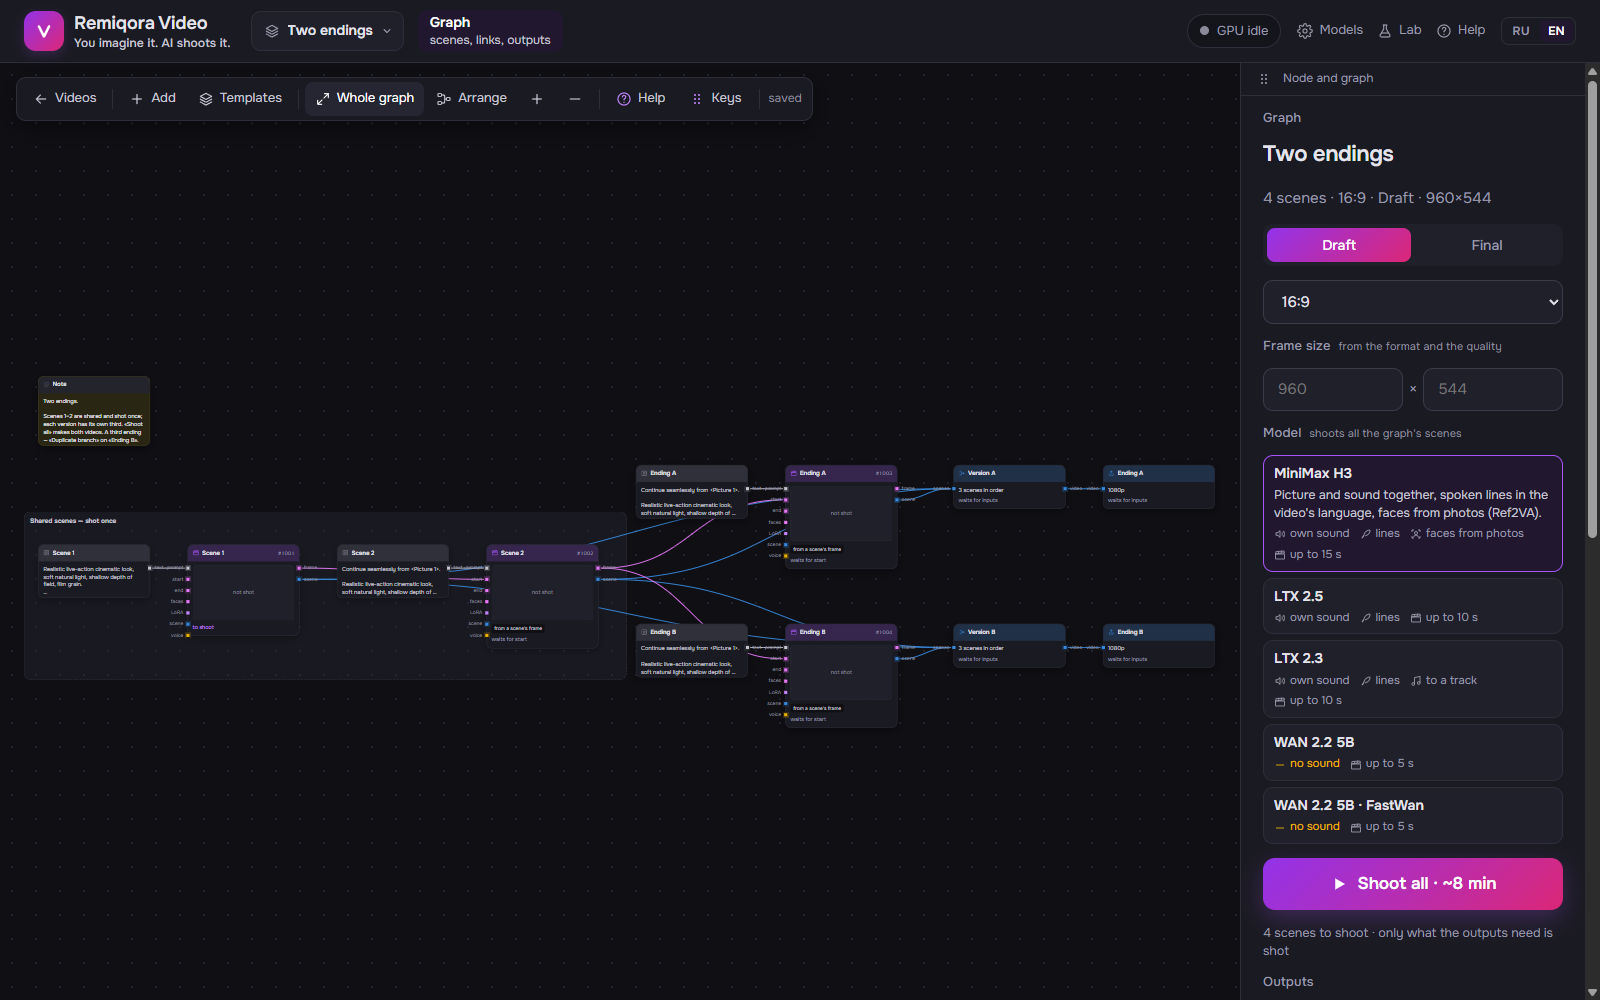Select the Note node on canvas

point(94,411)
